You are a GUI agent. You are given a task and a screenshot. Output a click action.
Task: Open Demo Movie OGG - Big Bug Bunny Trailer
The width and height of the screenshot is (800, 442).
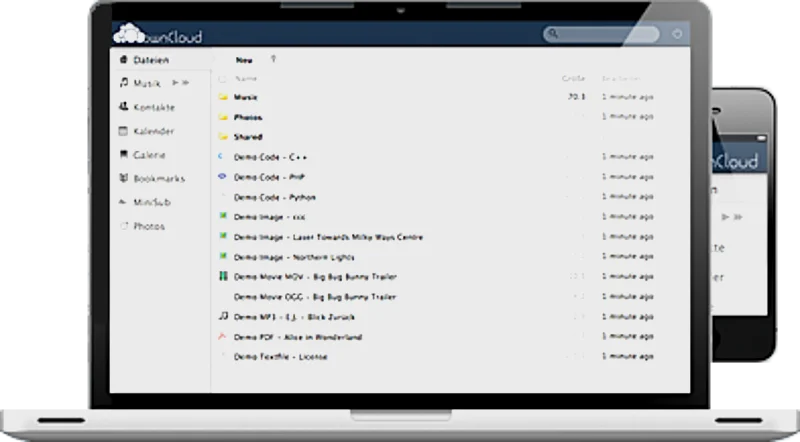(x=315, y=297)
